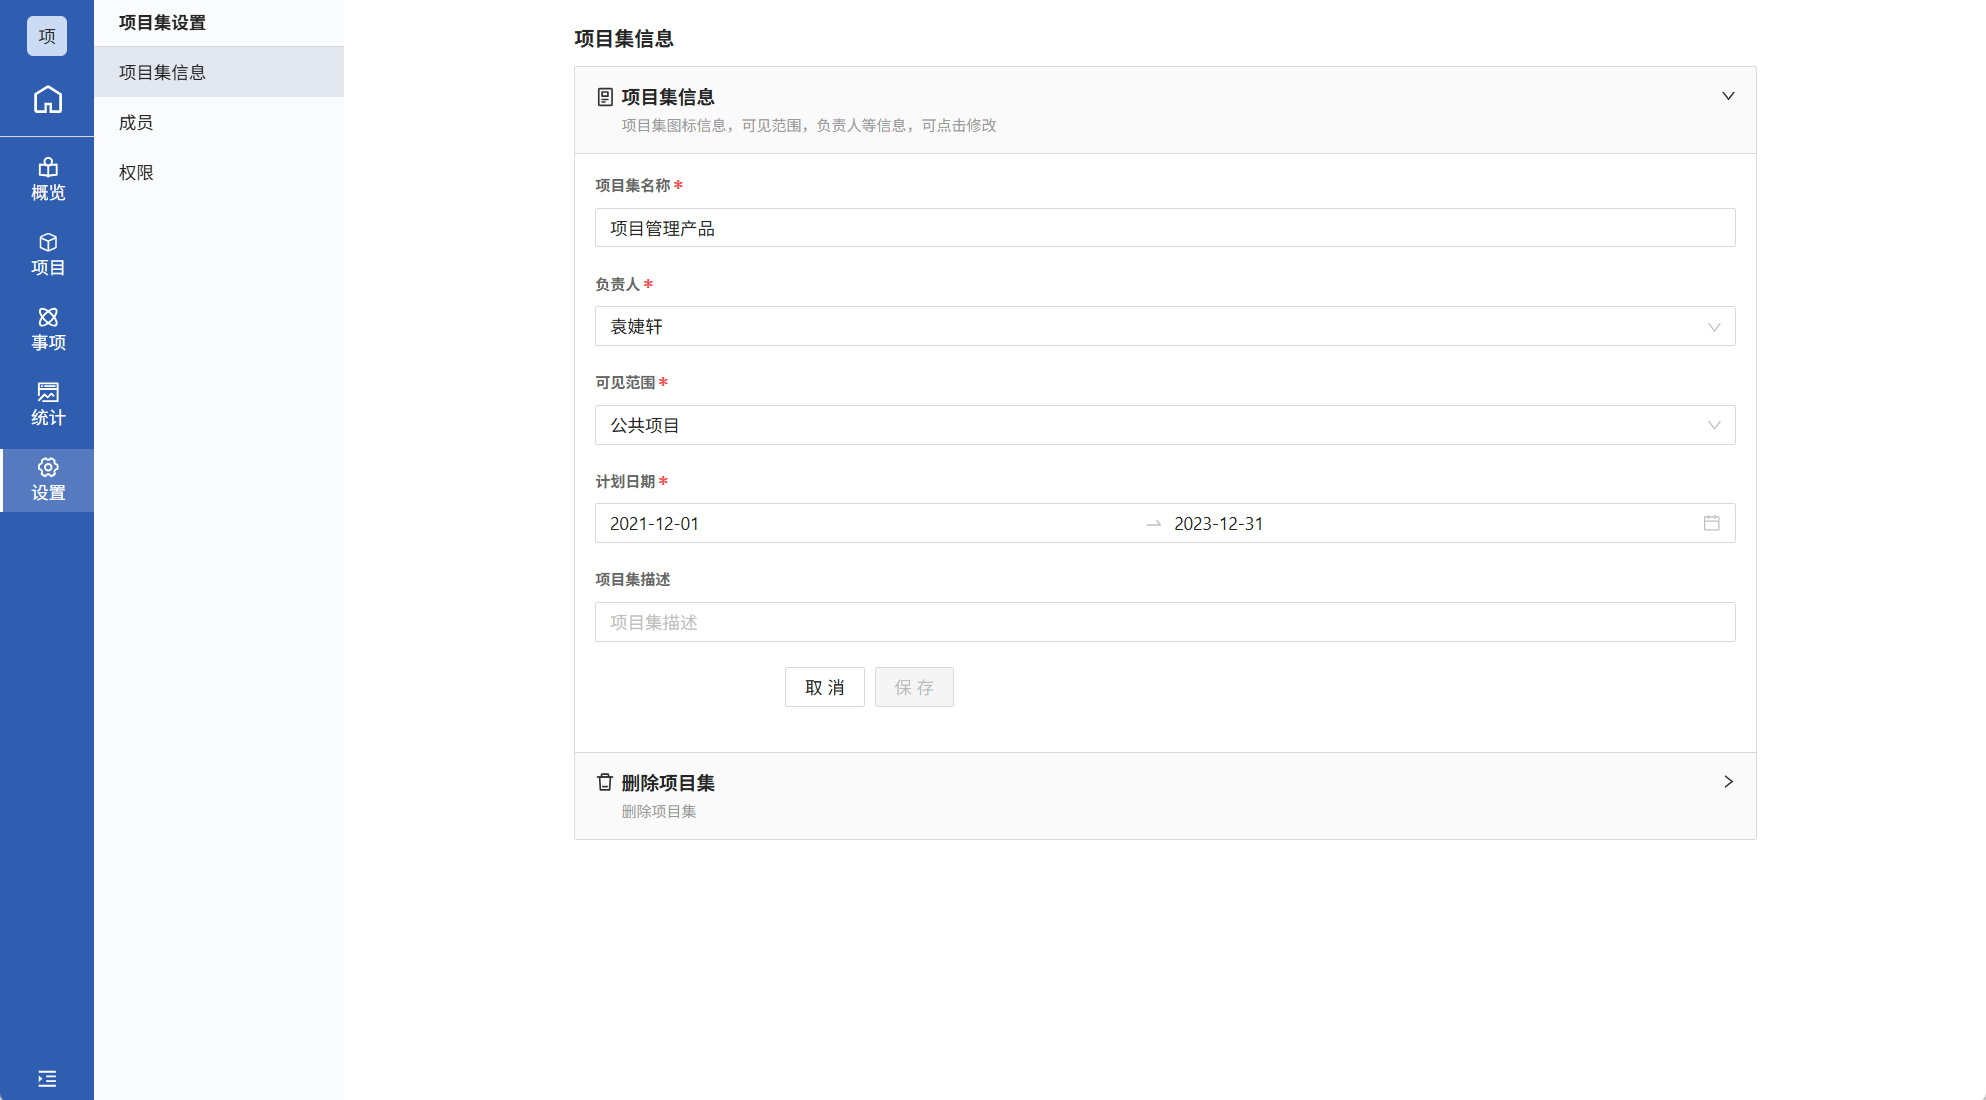Click the 项目集名称 name input field

coord(1164,228)
